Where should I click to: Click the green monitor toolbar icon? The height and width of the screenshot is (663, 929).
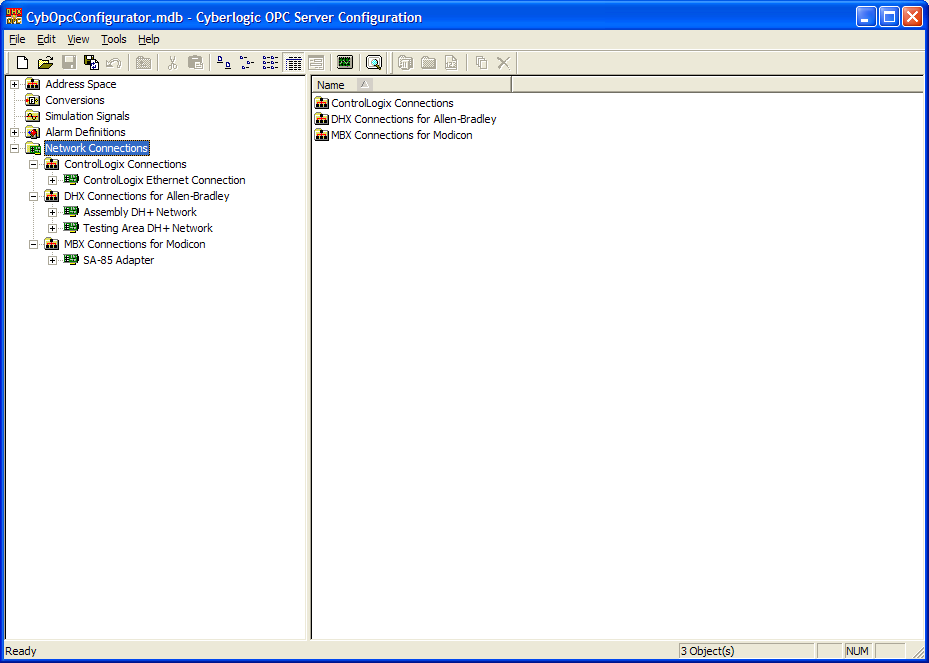click(345, 62)
